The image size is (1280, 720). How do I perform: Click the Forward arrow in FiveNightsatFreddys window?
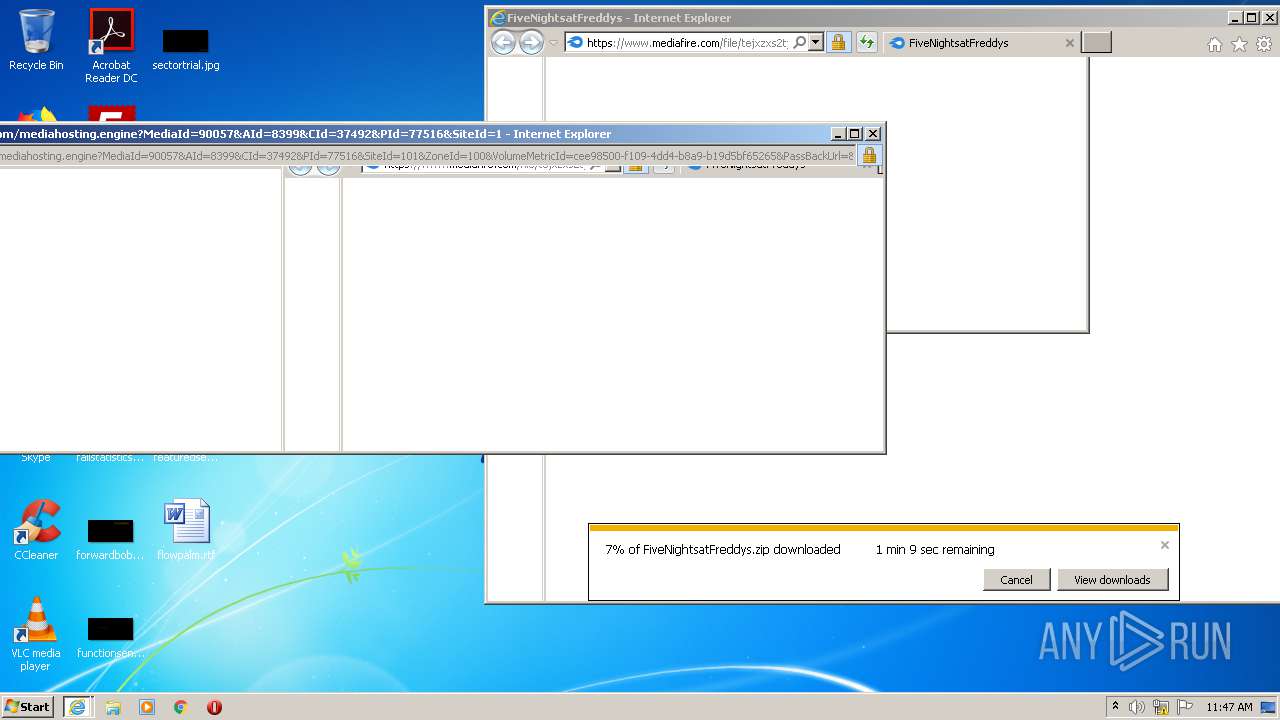(x=531, y=42)
